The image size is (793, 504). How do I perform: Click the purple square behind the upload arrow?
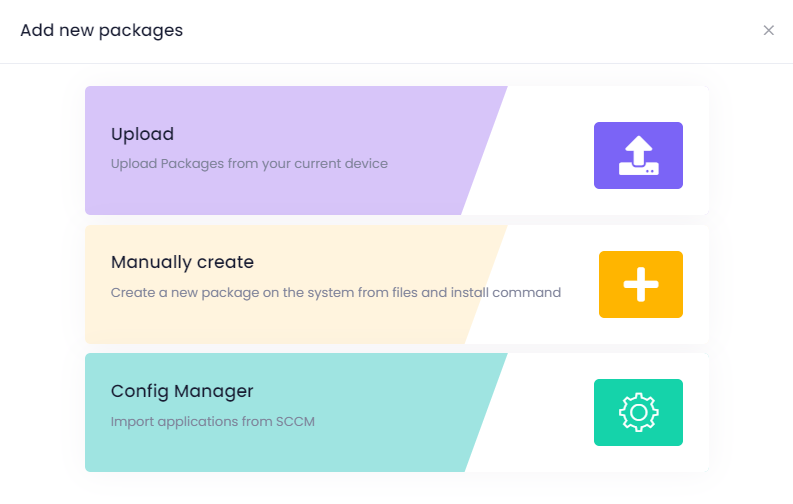click(x=606, y=134)
